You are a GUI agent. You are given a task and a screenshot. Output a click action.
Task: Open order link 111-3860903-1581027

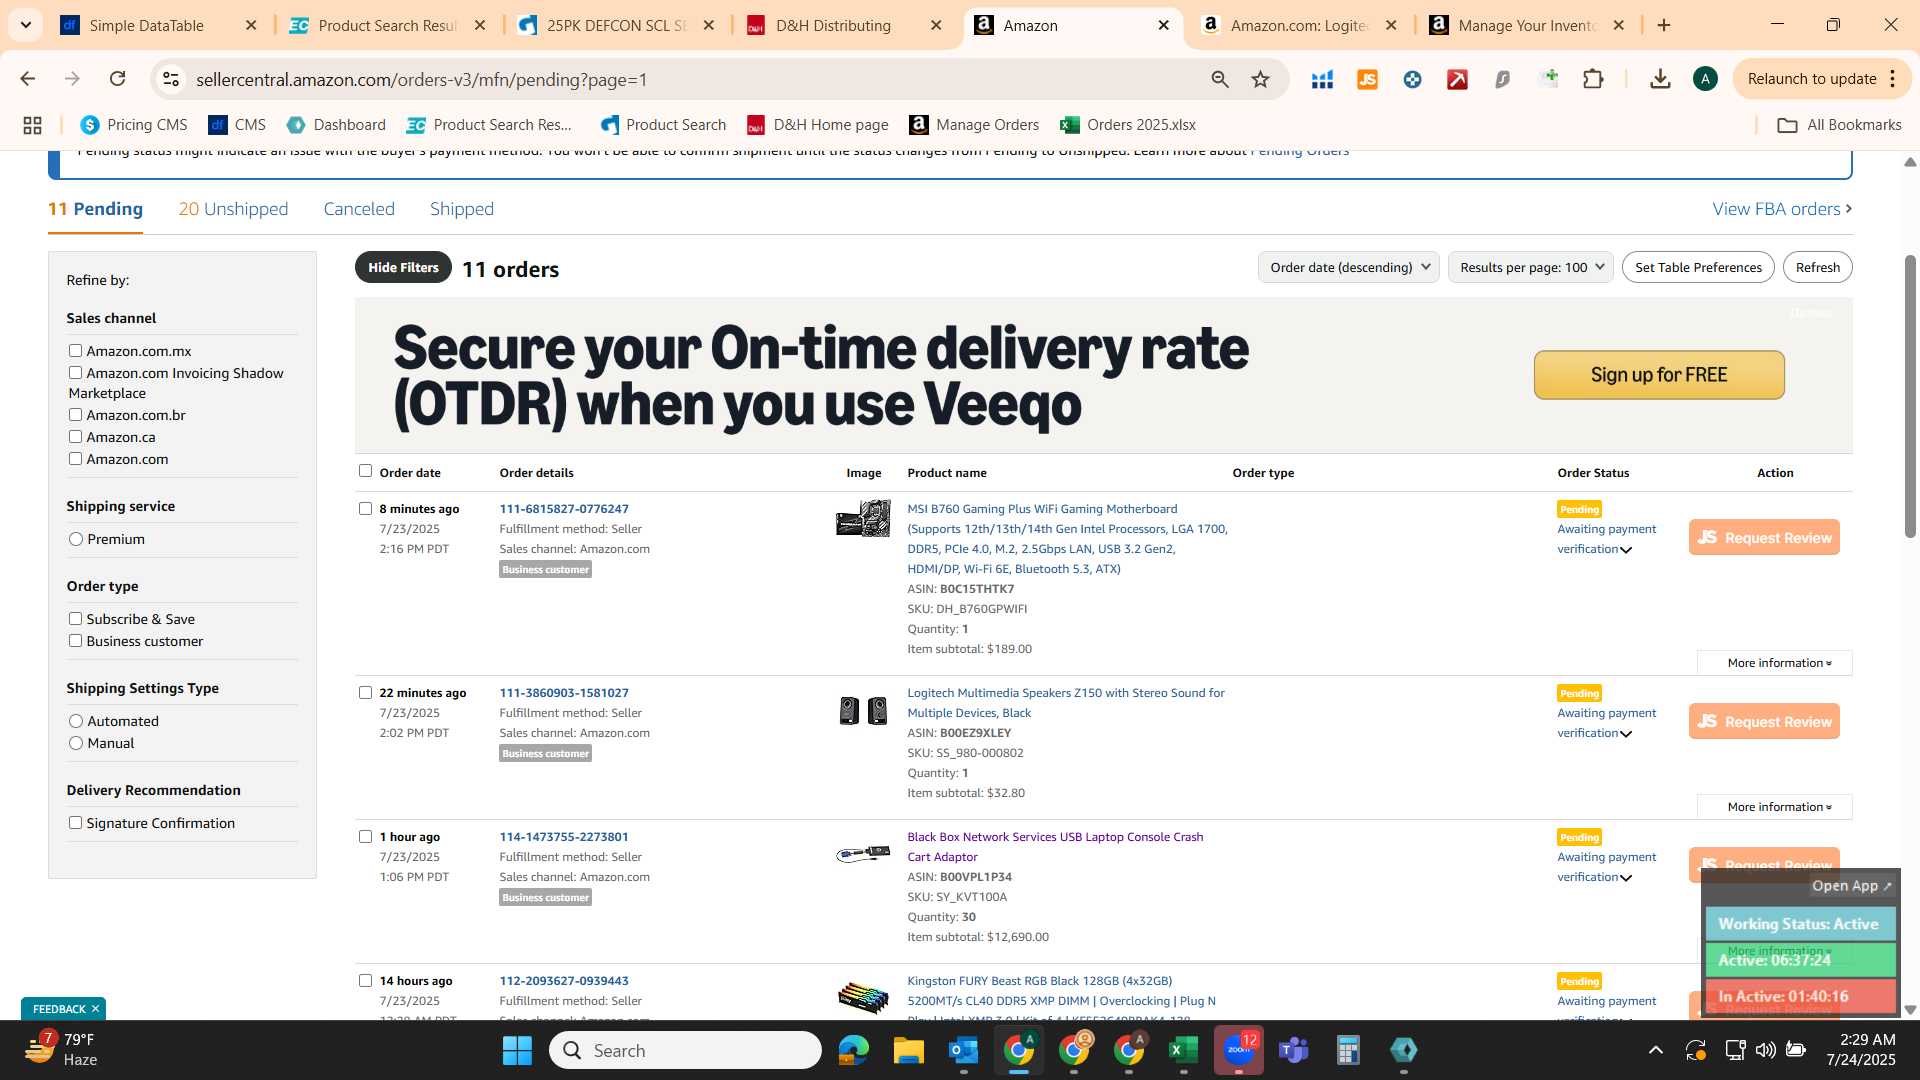coord(564,693)
